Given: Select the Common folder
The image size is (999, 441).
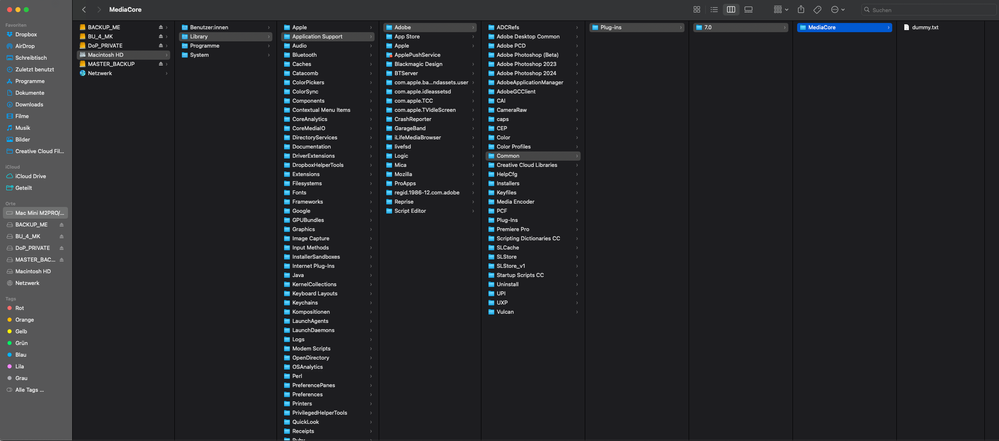Looking at the screenshot, I should pos(533,155).
